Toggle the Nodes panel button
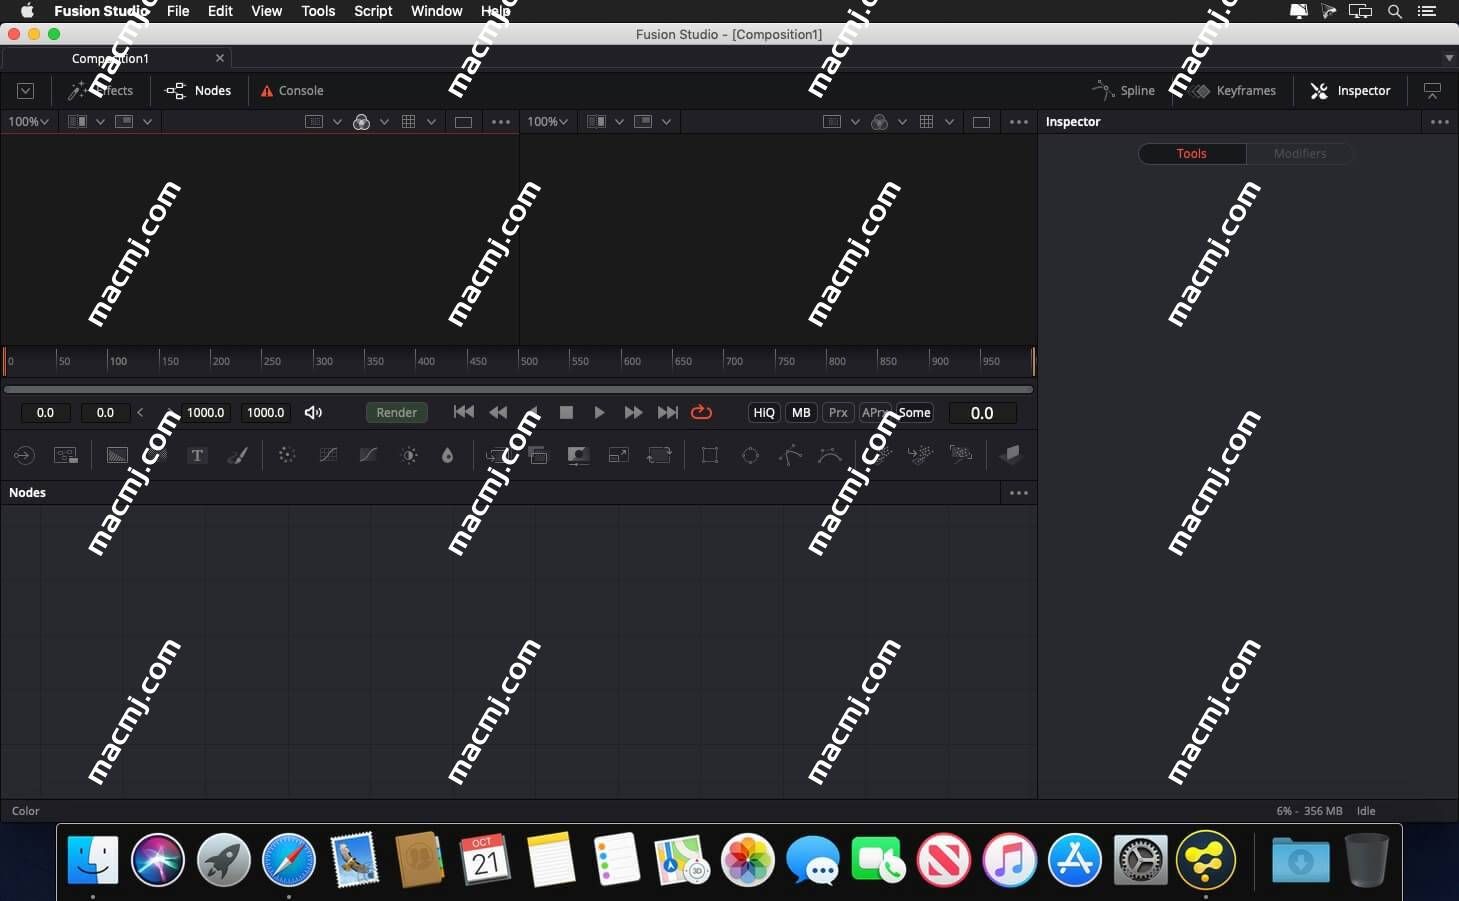 (199, 91)
